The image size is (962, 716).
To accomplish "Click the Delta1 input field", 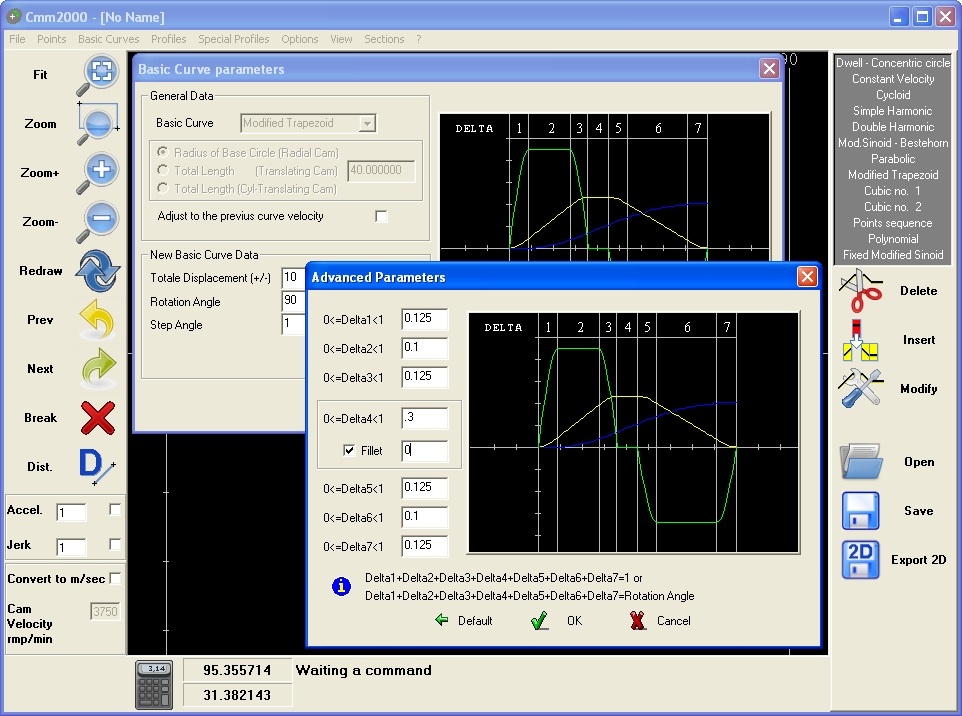I will click(x=425, y=318).
